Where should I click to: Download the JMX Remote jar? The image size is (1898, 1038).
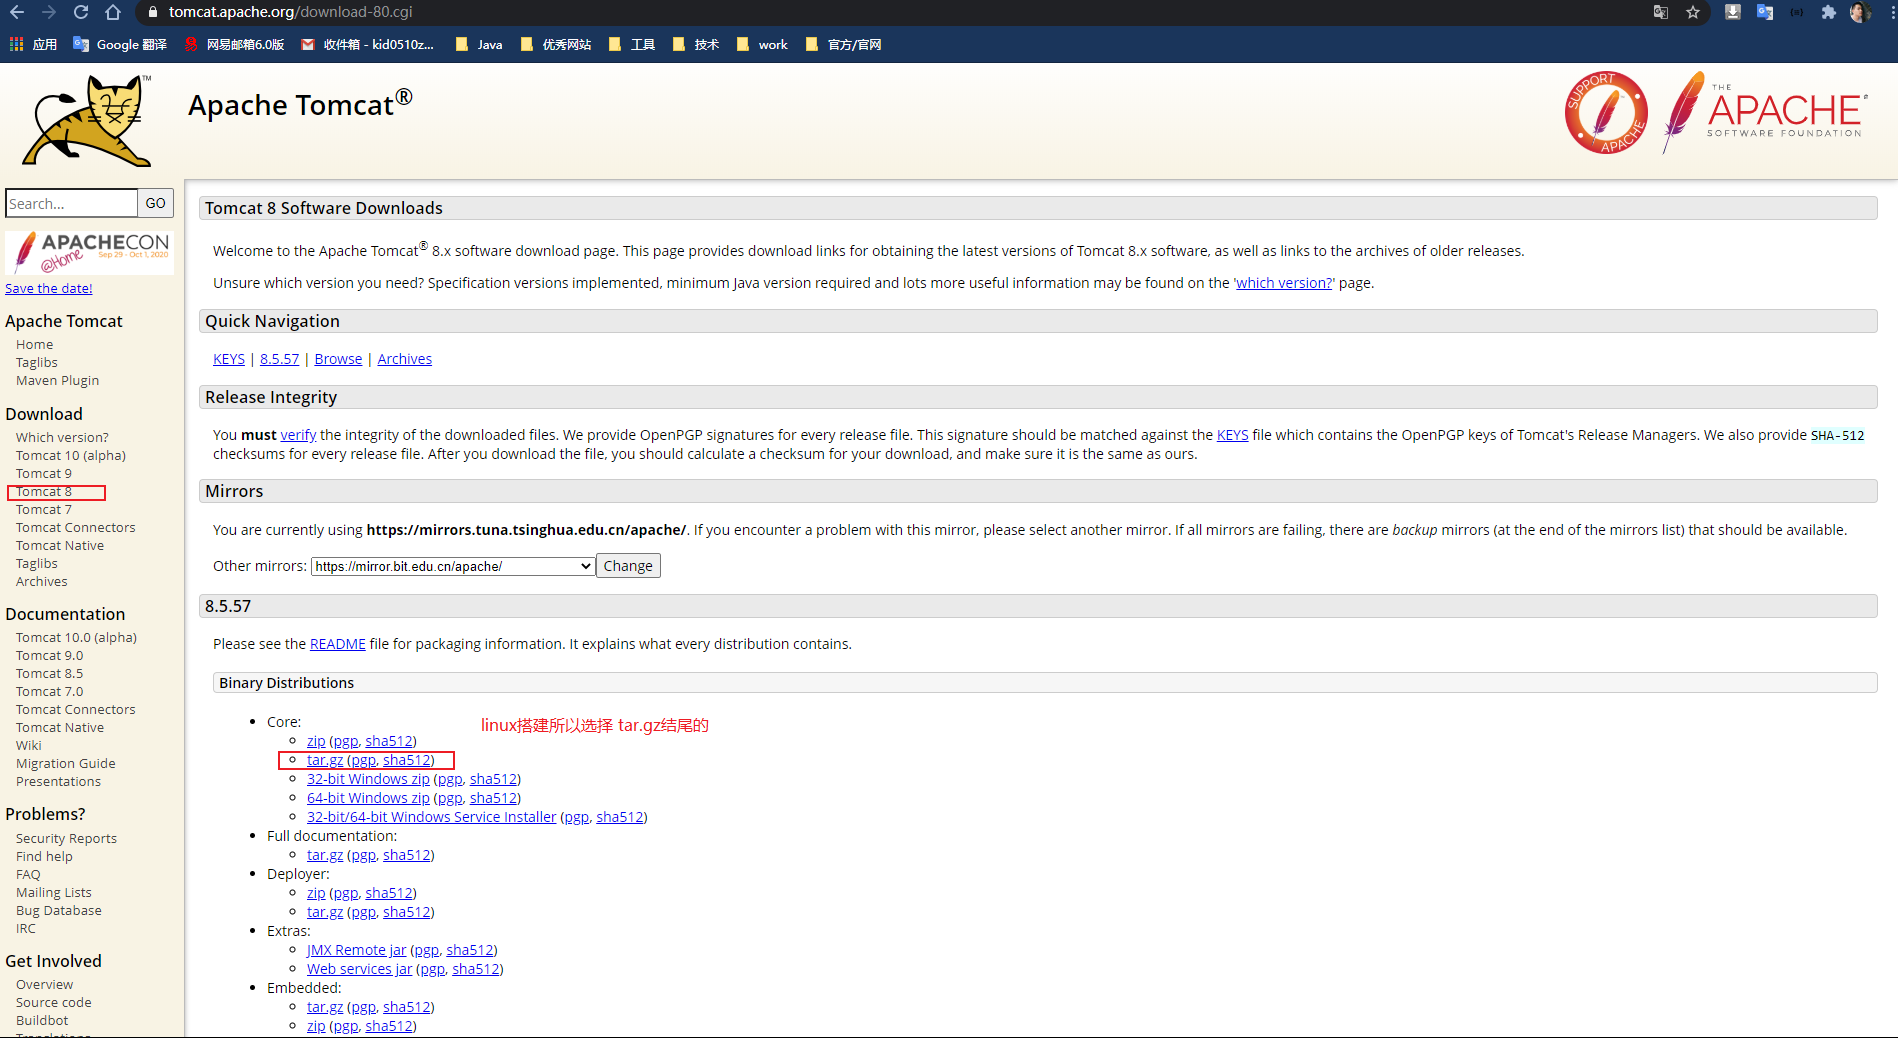coord(356,950)
